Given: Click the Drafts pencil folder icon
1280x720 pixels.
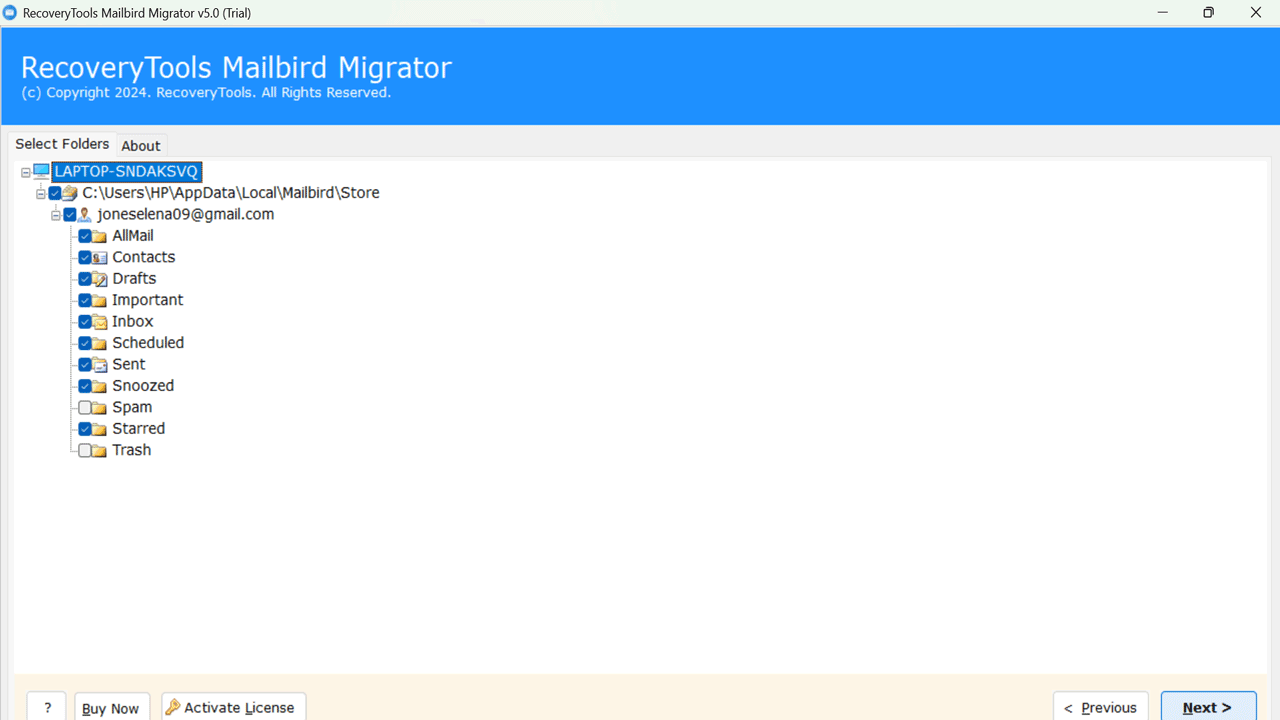Looking at the screenshot, I should pos(100,279).
